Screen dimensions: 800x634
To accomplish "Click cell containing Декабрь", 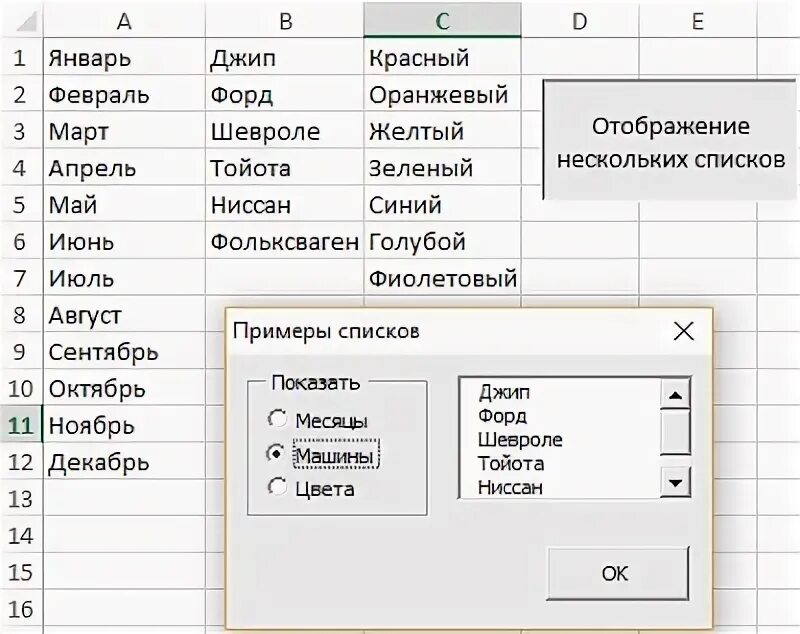I will coord(124,461).
